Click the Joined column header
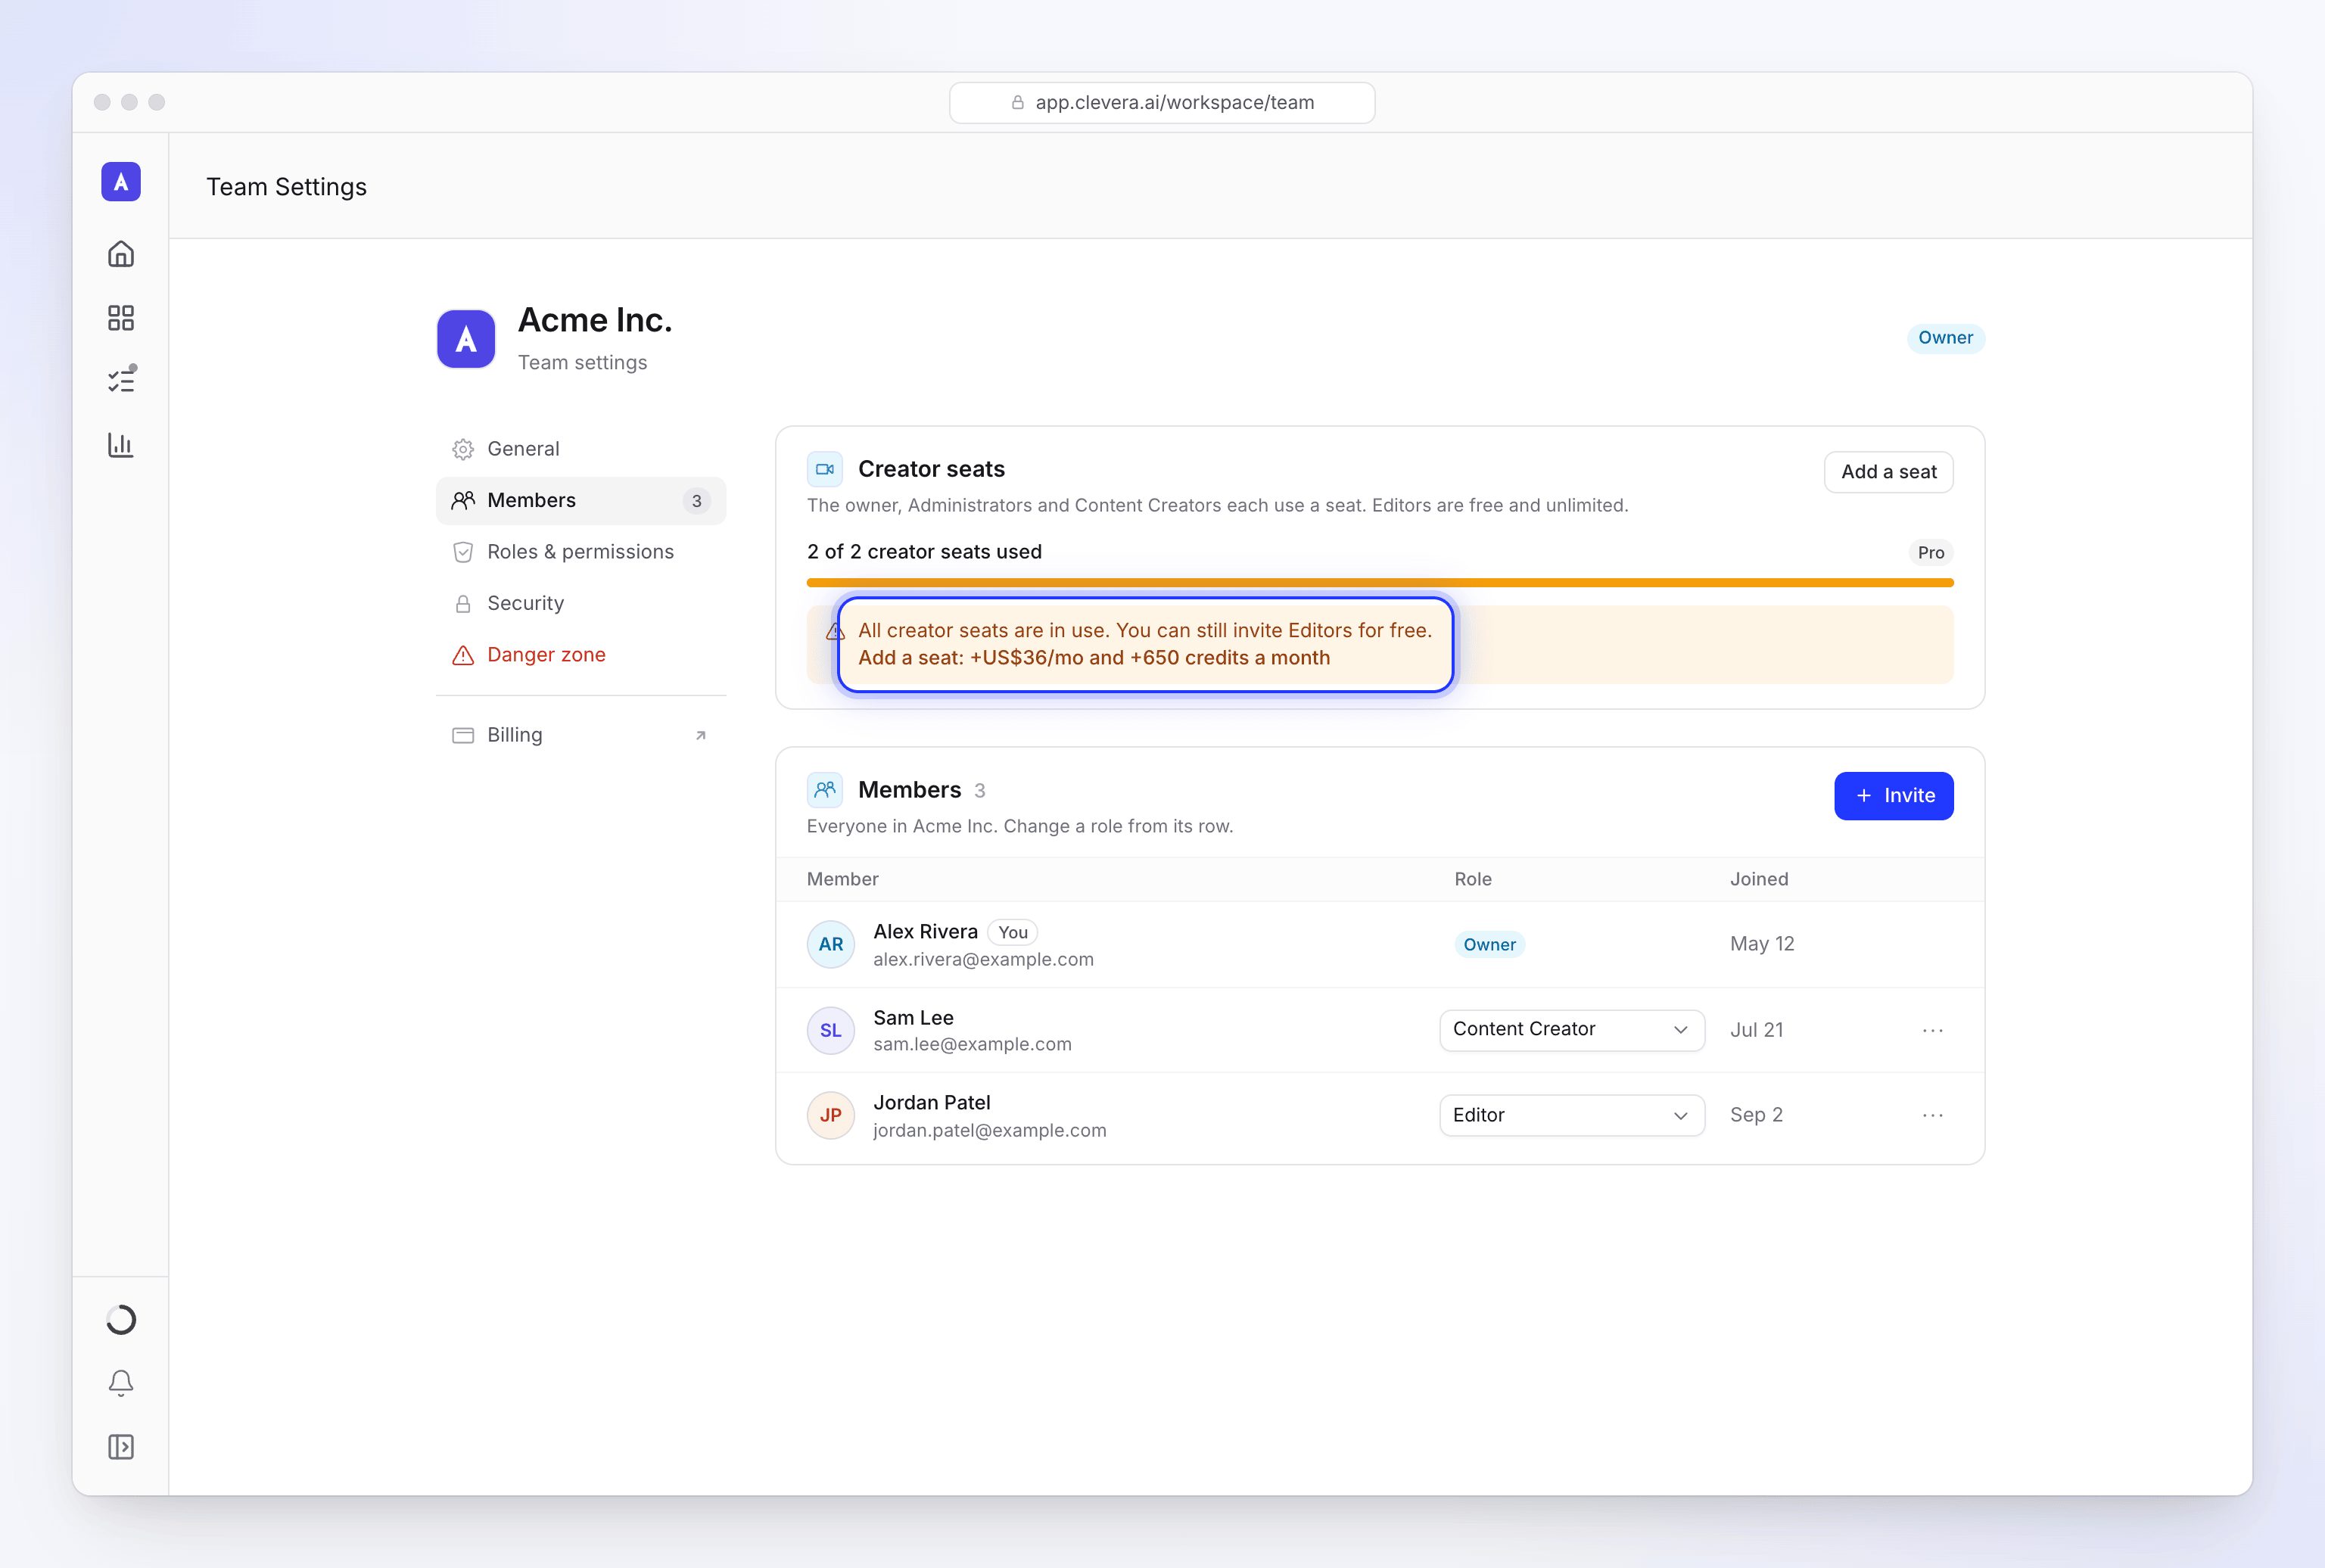This screenshot has height=1568, width=2325. 1759,879
